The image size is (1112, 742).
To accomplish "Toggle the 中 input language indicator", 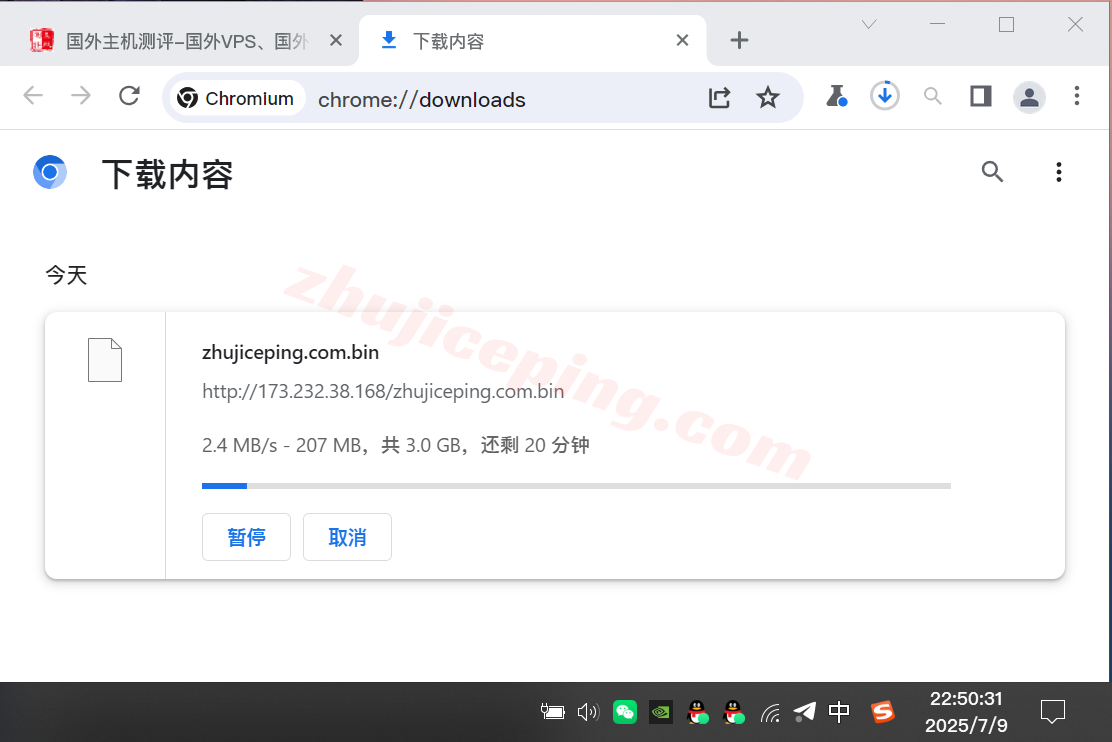I will tap(839, 711).
